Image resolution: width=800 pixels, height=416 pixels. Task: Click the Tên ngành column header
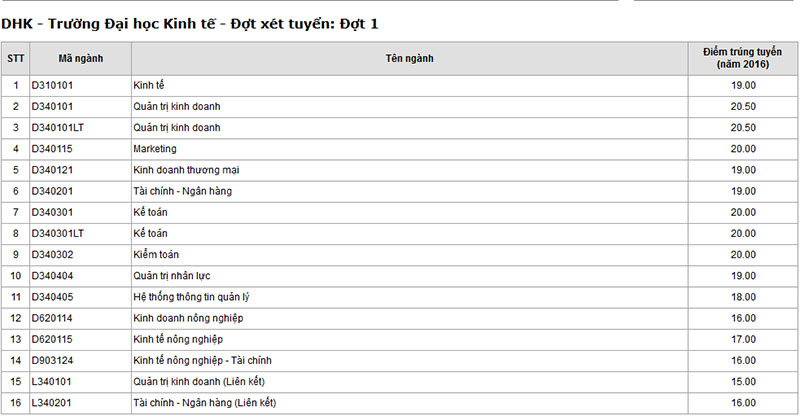point(410,58)
